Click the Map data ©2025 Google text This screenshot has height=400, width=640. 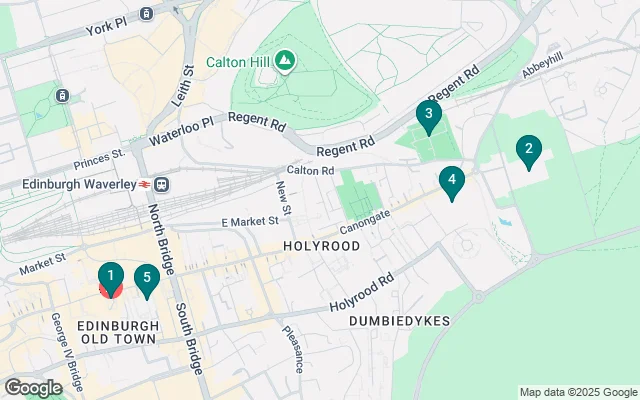[x=579, y=393]
